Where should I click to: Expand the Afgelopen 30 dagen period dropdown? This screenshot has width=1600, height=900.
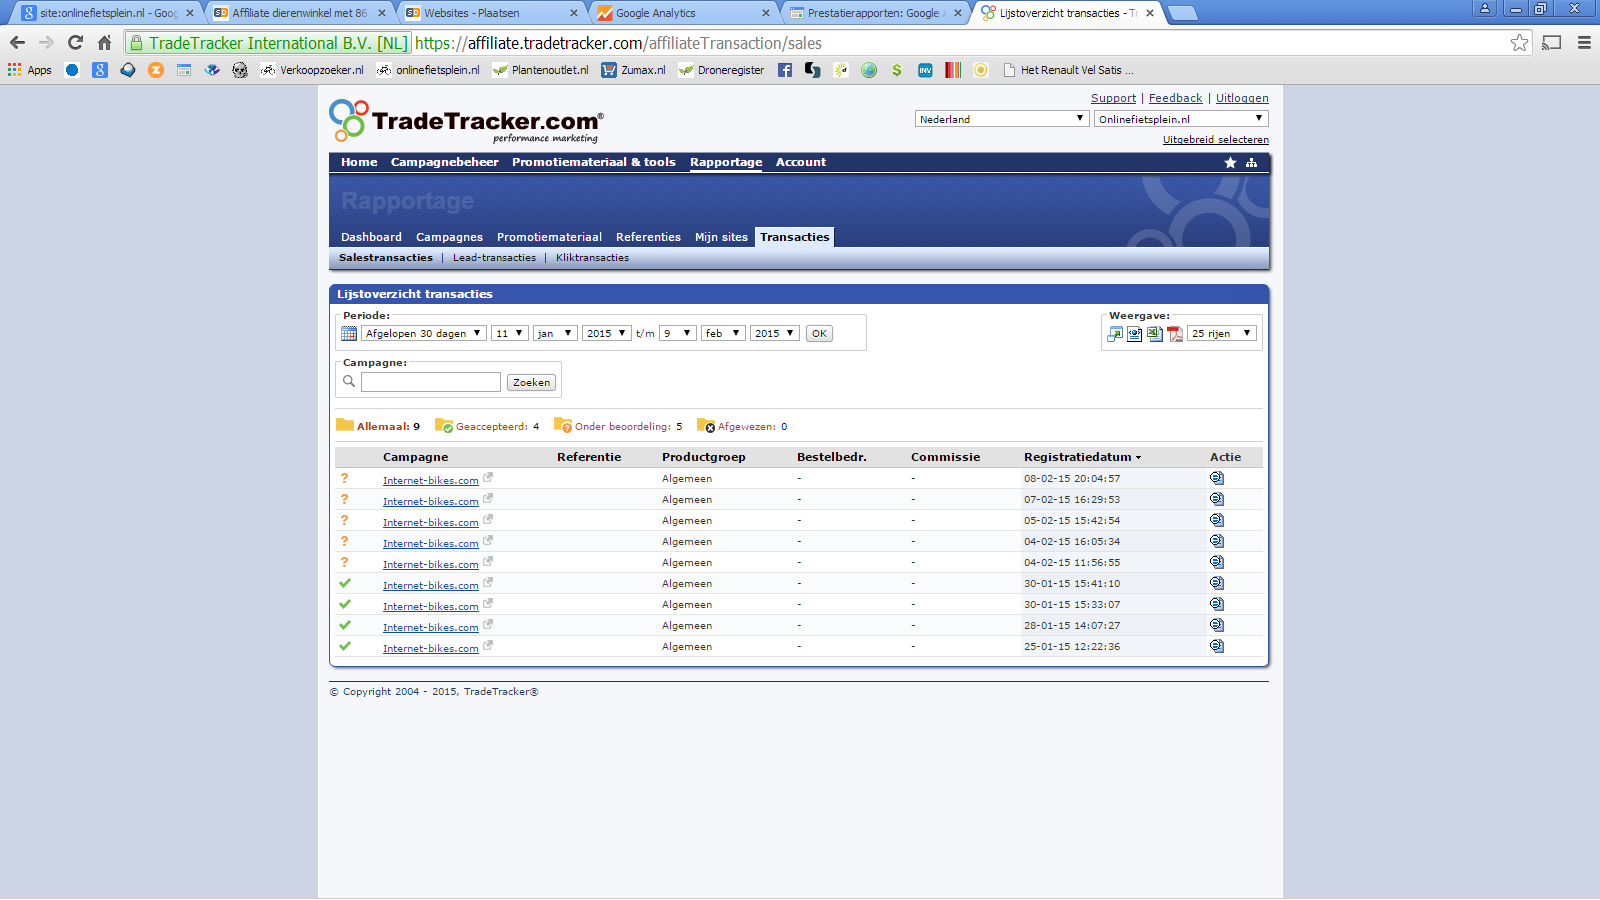(x=424, y=333)
